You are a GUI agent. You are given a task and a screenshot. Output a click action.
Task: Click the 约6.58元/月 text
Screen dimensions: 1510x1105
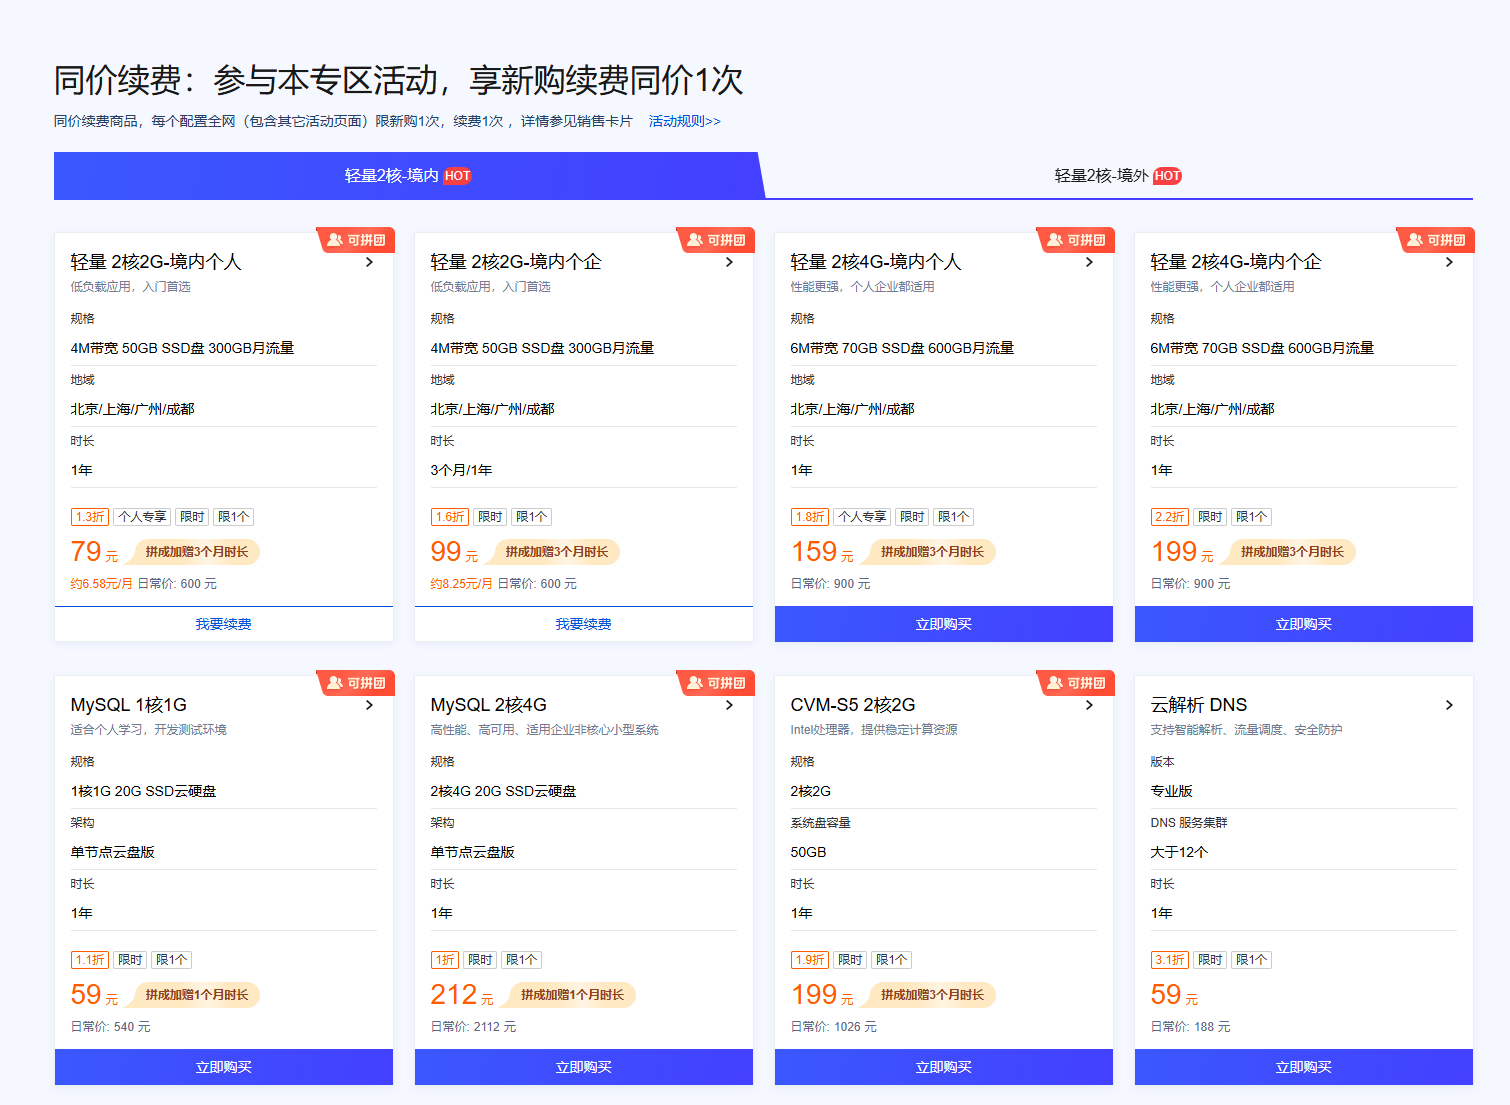pos(101,584)
